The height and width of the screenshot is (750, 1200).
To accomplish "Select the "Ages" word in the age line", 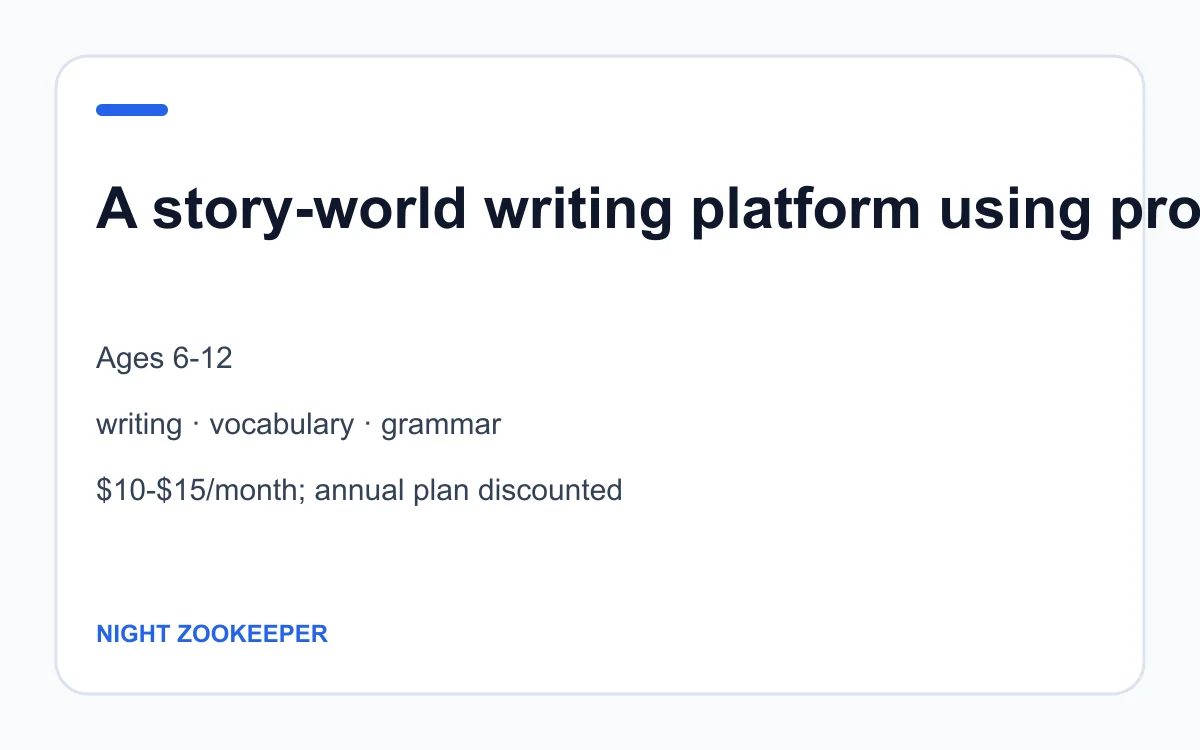I will [131, 359].
